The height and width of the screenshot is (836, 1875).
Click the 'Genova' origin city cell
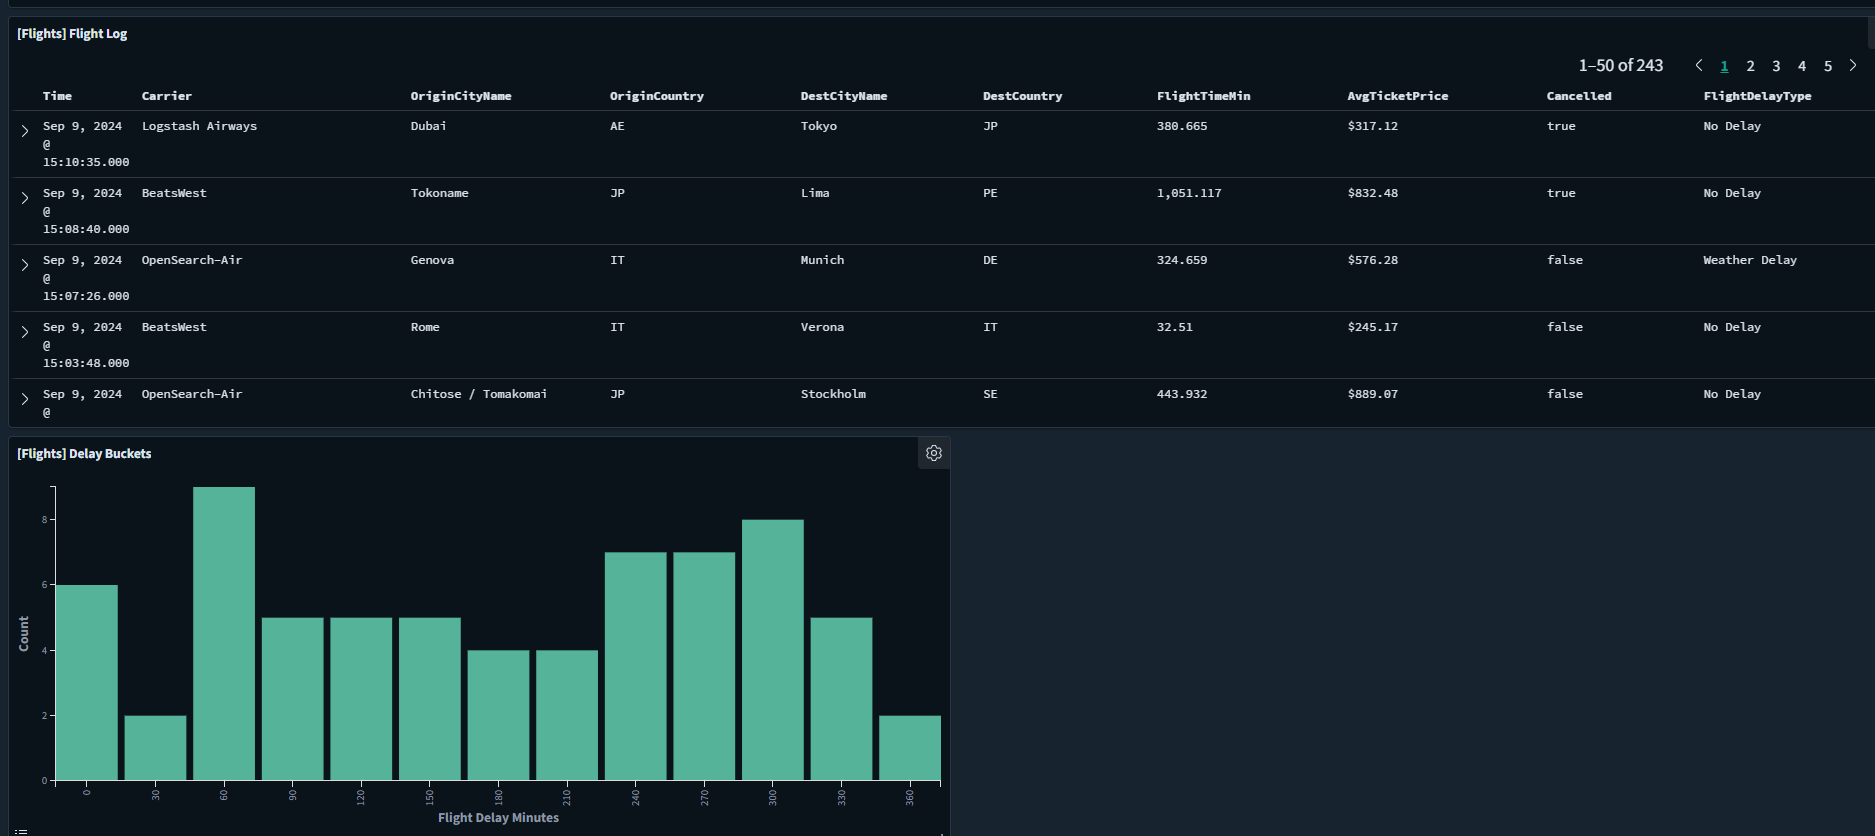click(432, 260)
